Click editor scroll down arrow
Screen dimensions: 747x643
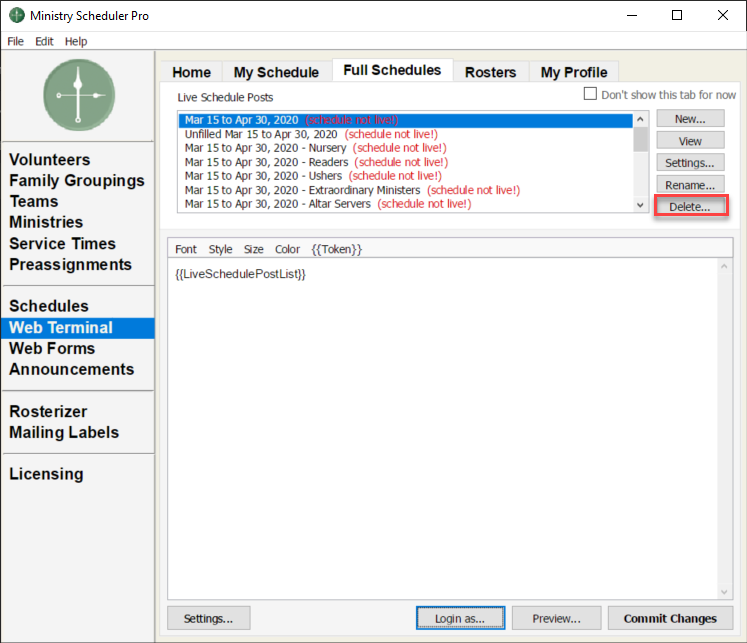[x=724, y=592]
